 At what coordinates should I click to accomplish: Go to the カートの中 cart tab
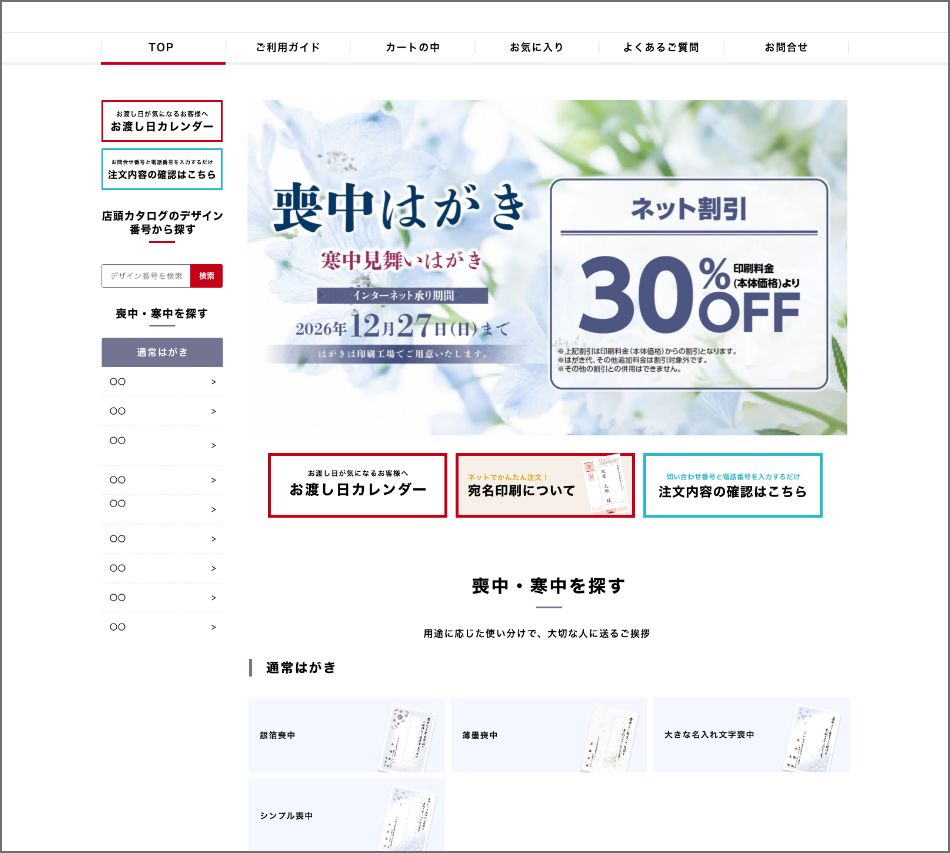click(x=413, y=47)
